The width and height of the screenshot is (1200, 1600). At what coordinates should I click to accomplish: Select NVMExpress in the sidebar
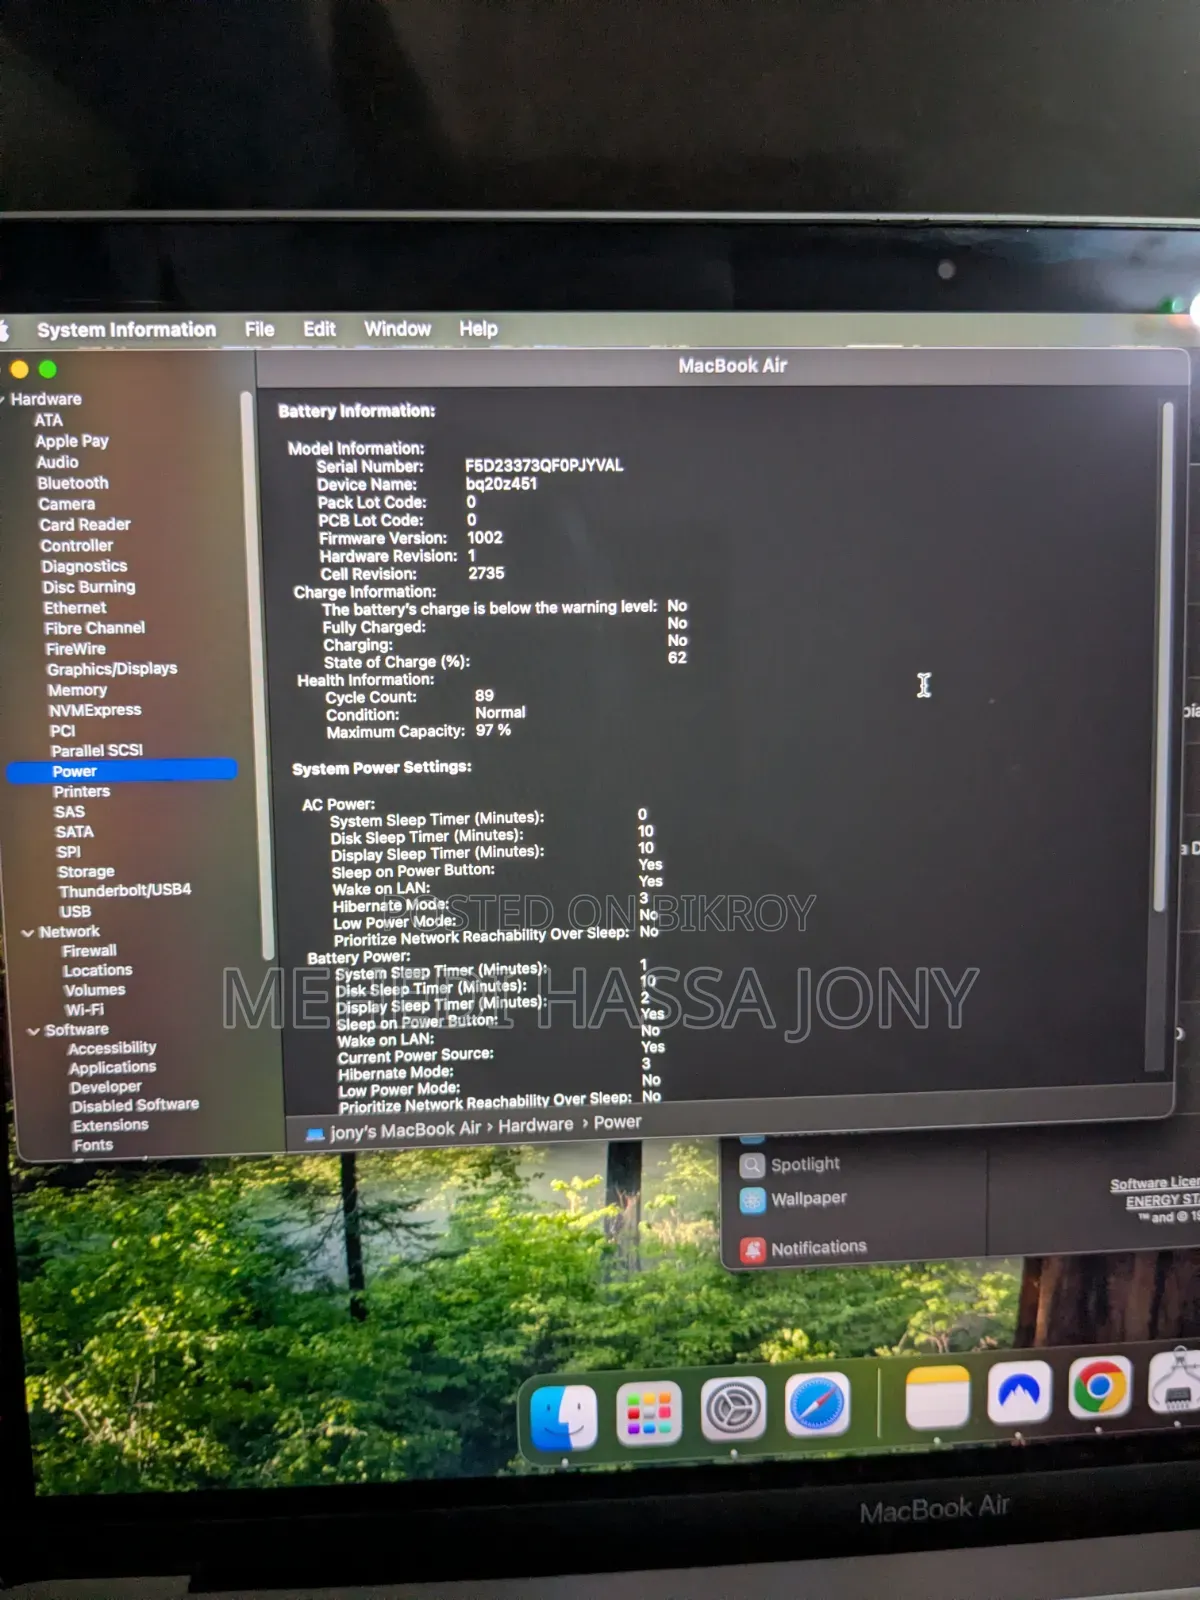click(95, 710)
